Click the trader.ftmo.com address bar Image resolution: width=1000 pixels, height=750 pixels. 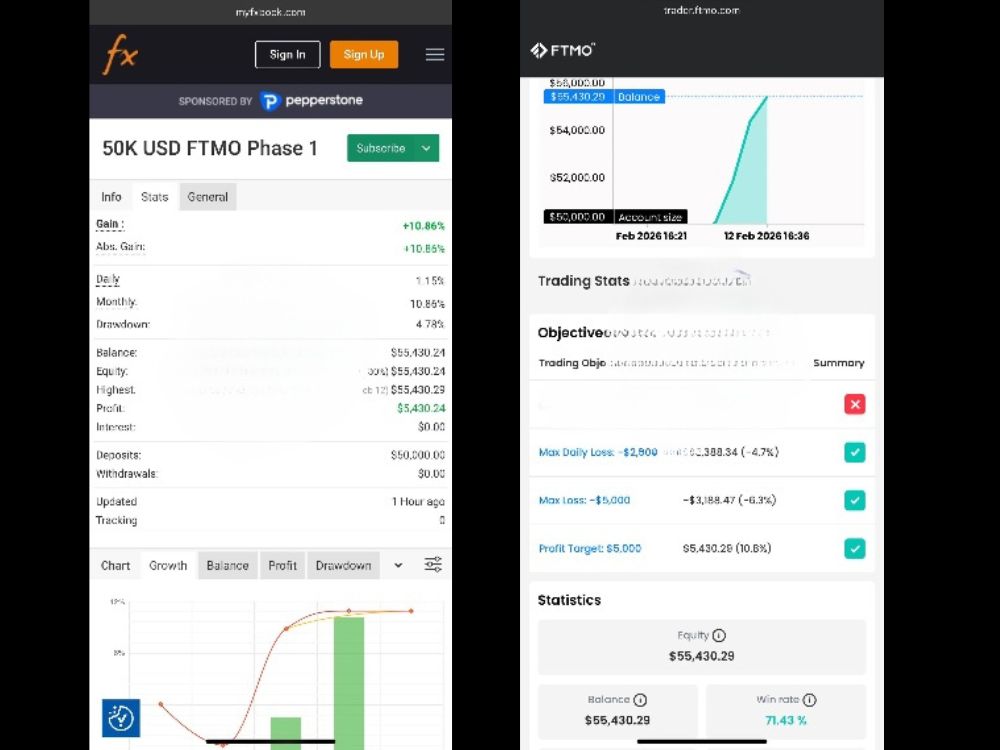click(x=702, y=10)
